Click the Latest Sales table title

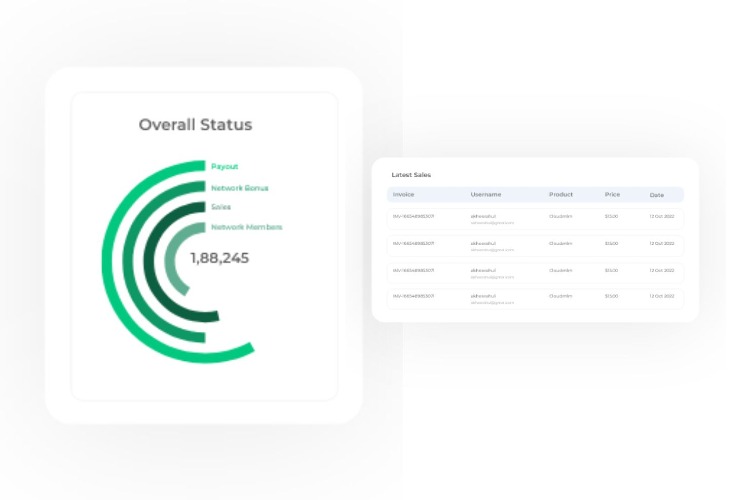pyautogui.click(x=411, y=175)
